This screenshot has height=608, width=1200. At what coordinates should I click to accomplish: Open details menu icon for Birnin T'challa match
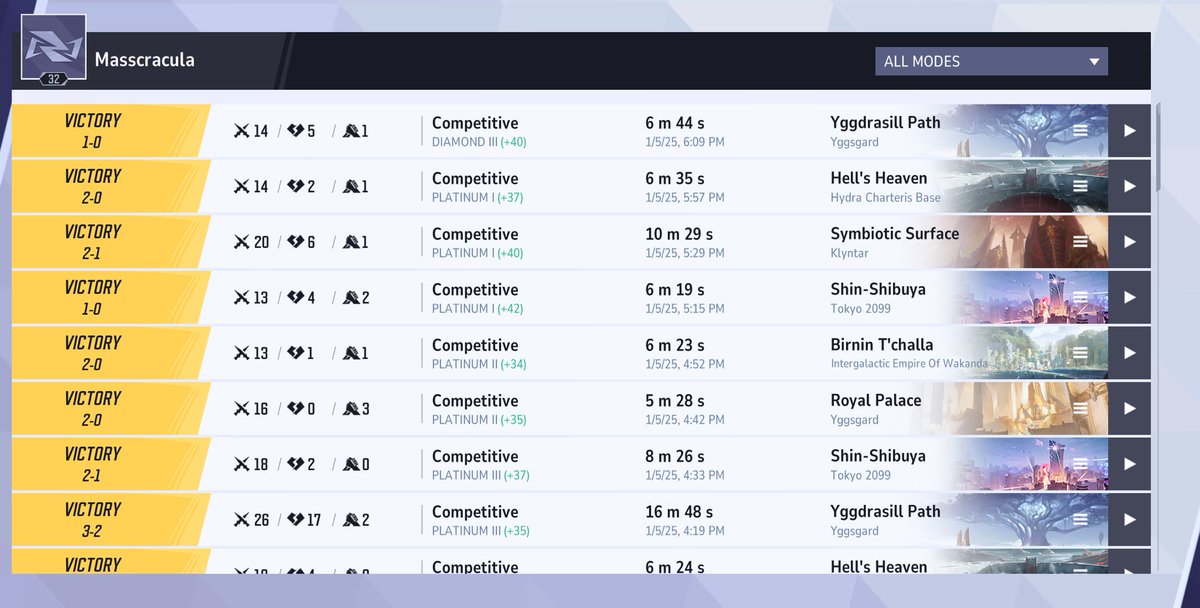1080,353
